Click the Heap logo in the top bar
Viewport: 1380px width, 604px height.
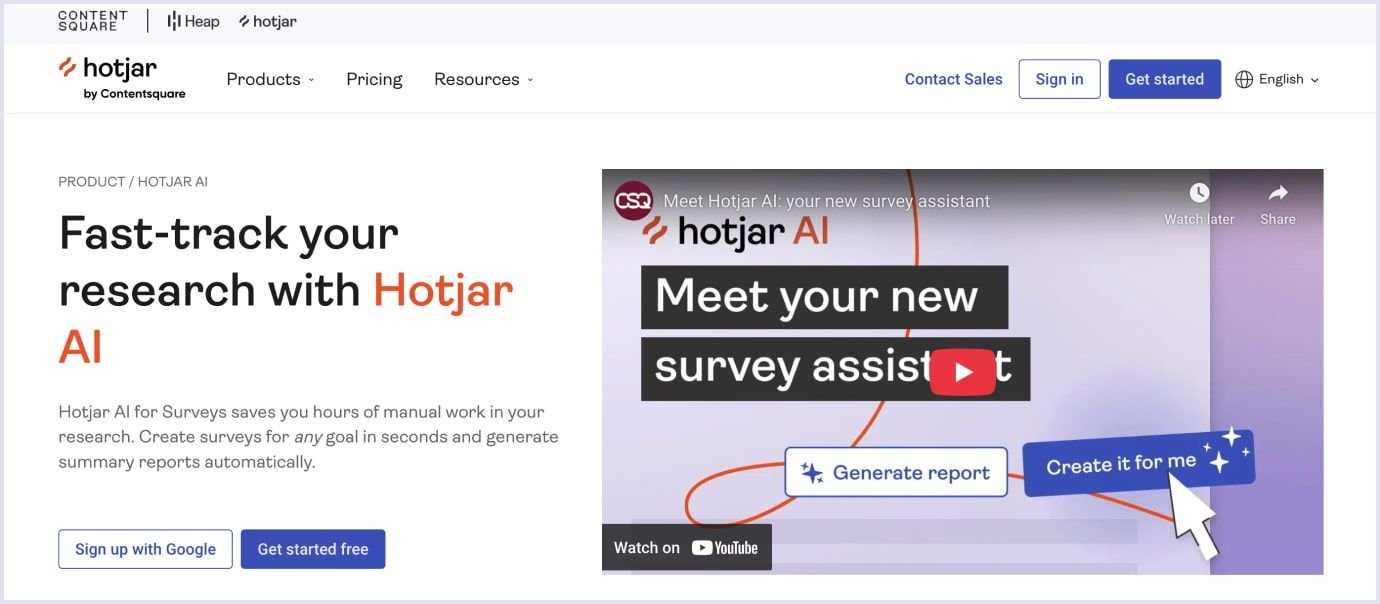point(192,20)
